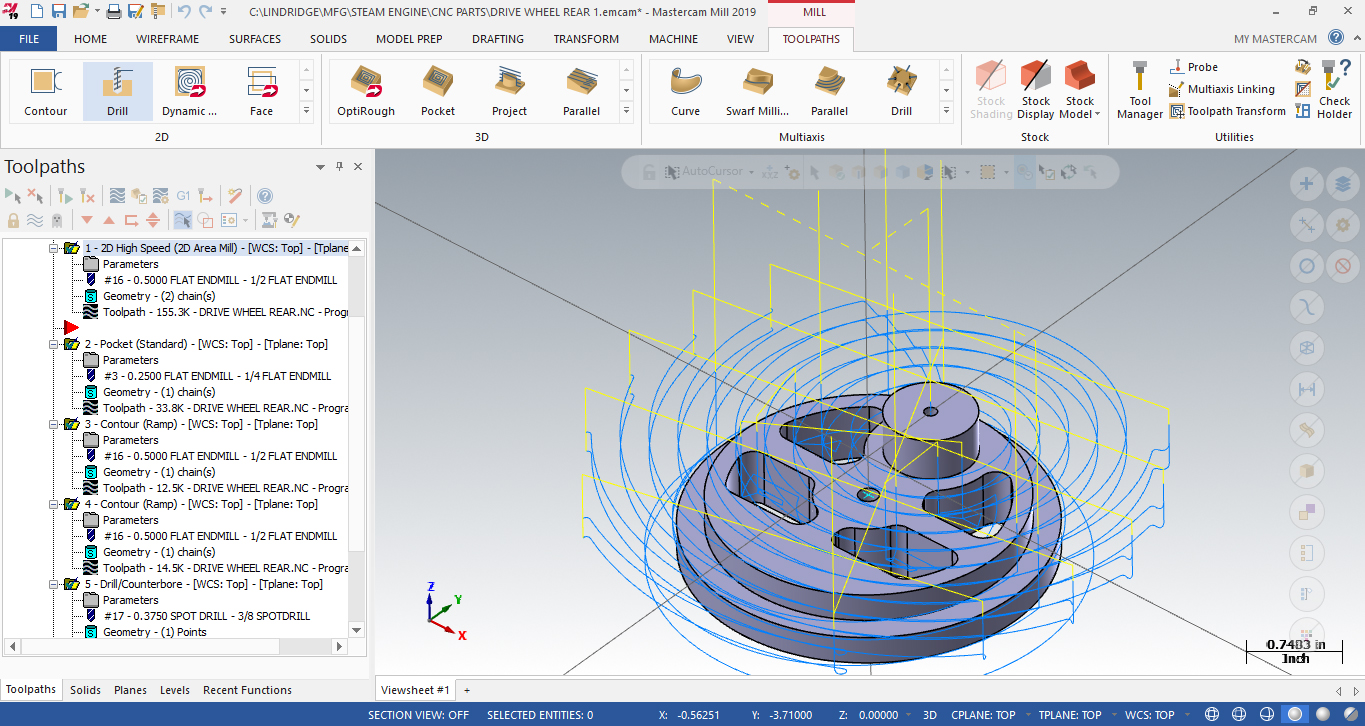Expand the 2D toolpath gallery
Screen dimensions: 1365x726
coord(307,113)
